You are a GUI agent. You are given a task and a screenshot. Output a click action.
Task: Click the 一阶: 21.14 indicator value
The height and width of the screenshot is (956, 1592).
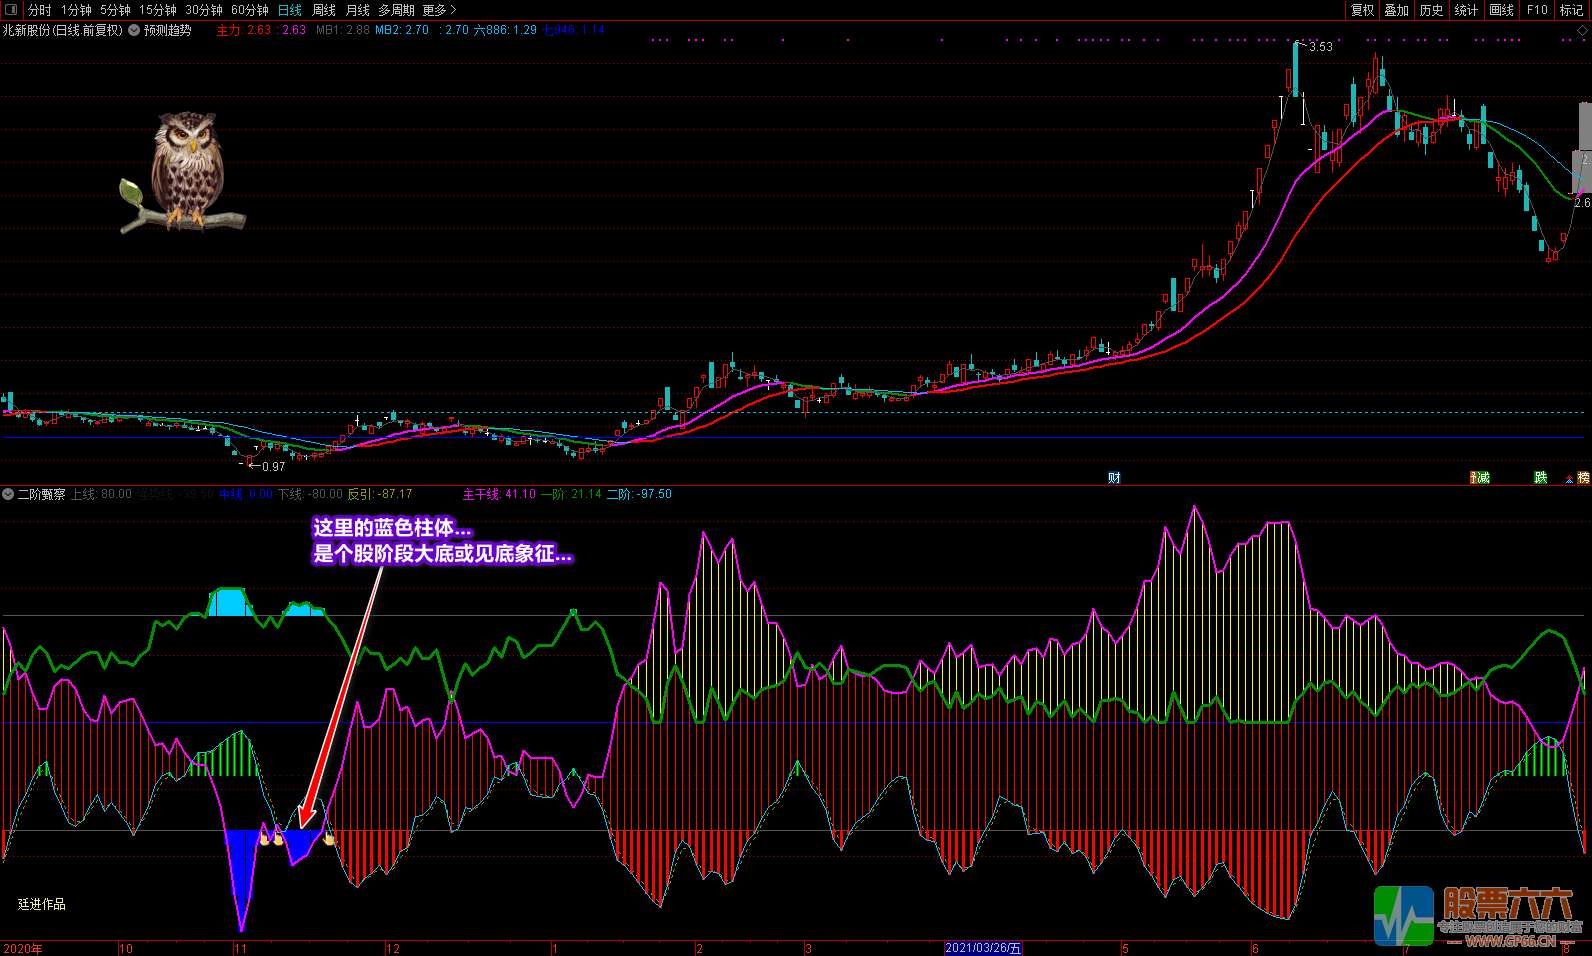click(x=571, y=494)
